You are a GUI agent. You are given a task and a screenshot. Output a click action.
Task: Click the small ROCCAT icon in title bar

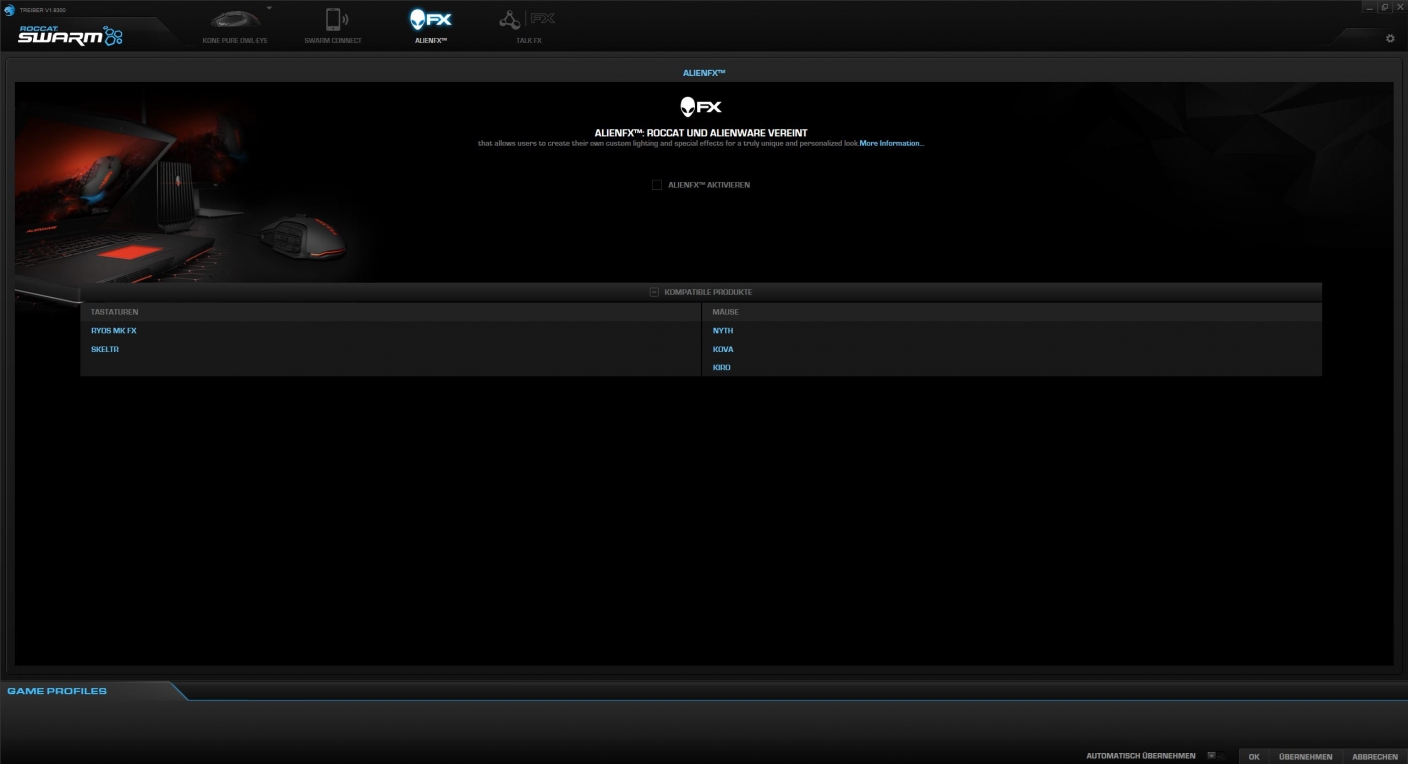(9, 9)
